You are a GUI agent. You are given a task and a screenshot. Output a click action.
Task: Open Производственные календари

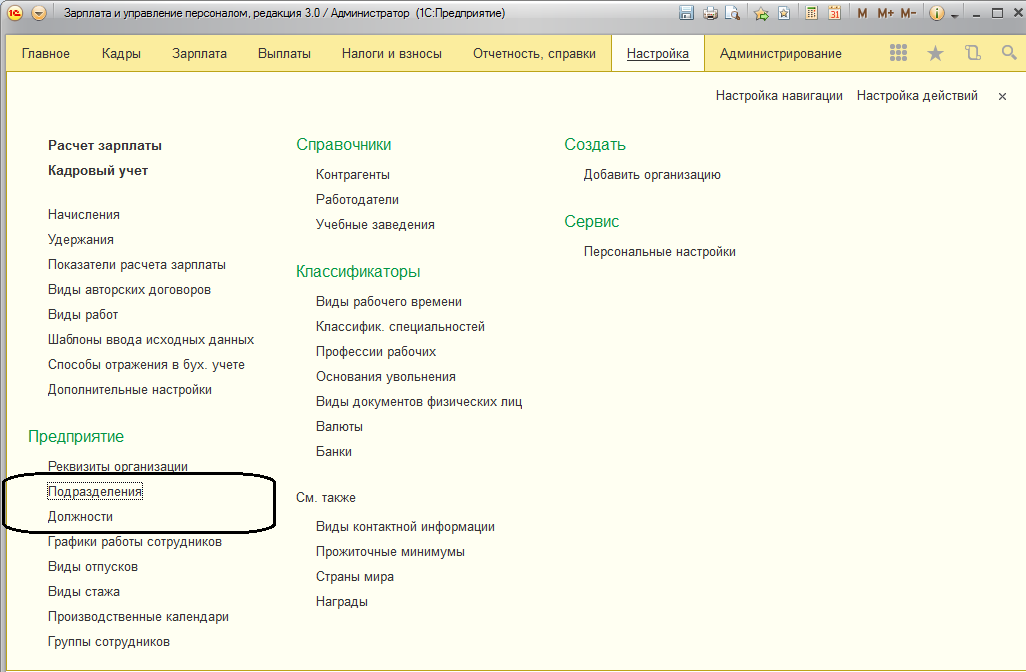click(138, 616)
